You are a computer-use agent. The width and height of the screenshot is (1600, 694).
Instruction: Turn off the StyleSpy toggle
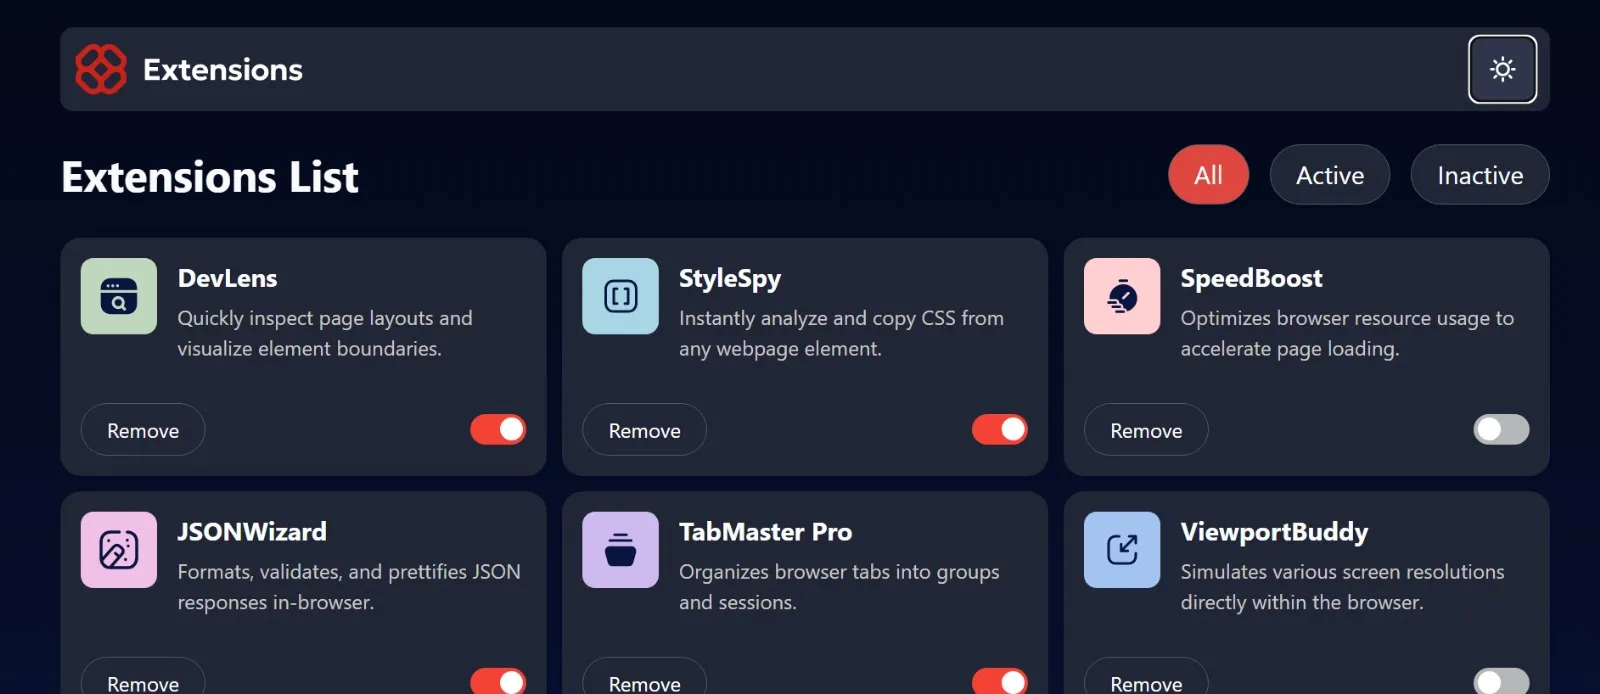coord(999,429)
